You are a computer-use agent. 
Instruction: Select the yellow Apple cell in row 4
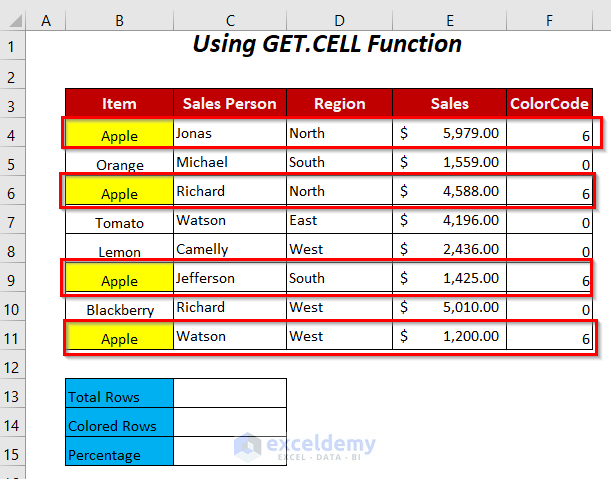[x=119, y=134]
